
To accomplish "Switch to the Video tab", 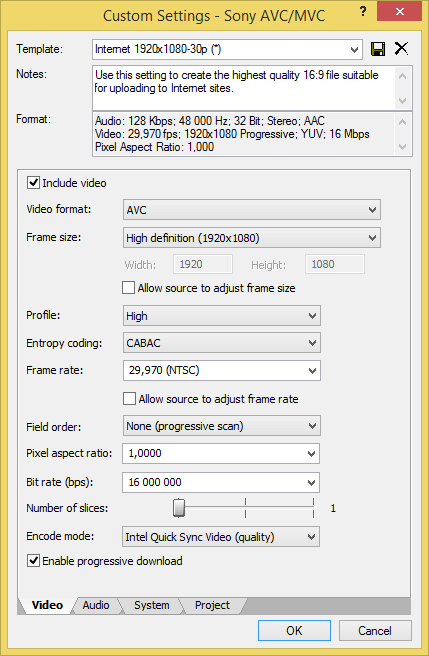I will point(47,605).
